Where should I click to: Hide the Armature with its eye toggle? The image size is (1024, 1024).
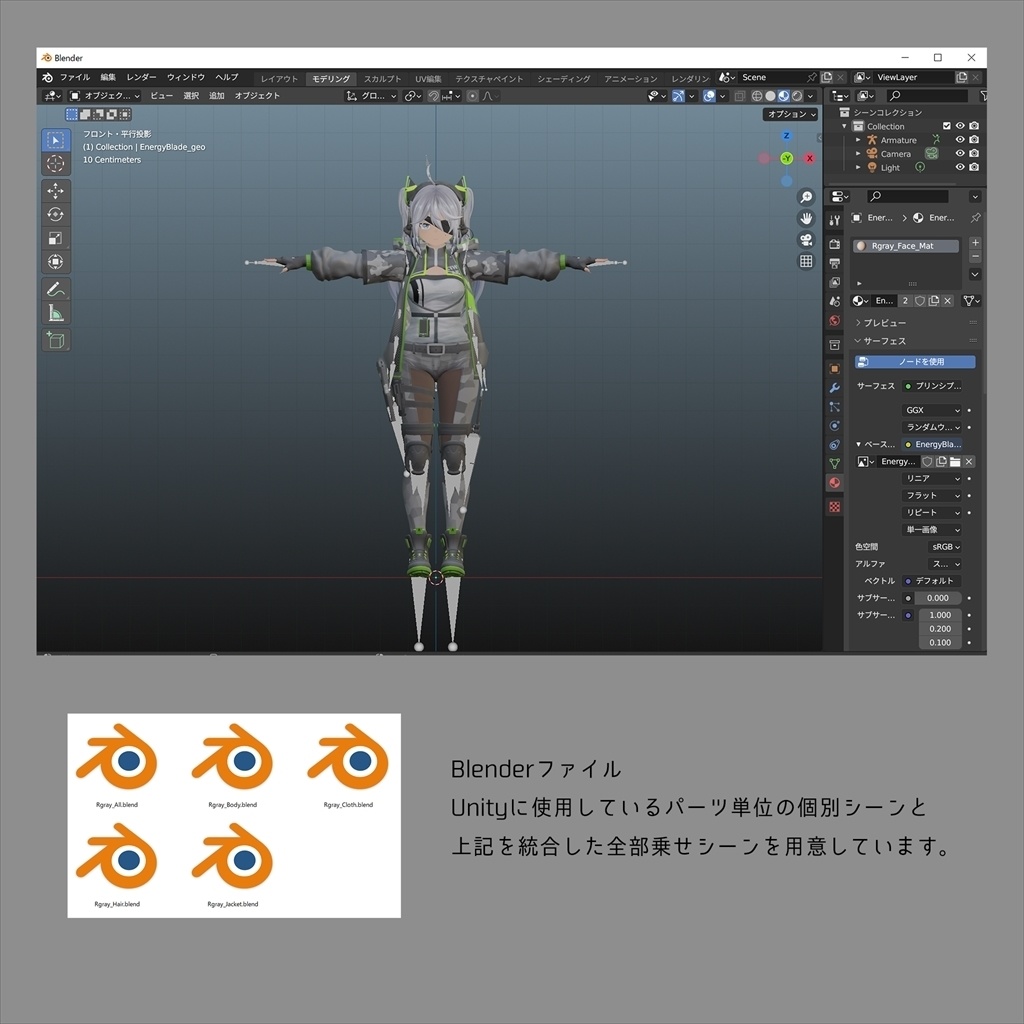pos(959,140)
